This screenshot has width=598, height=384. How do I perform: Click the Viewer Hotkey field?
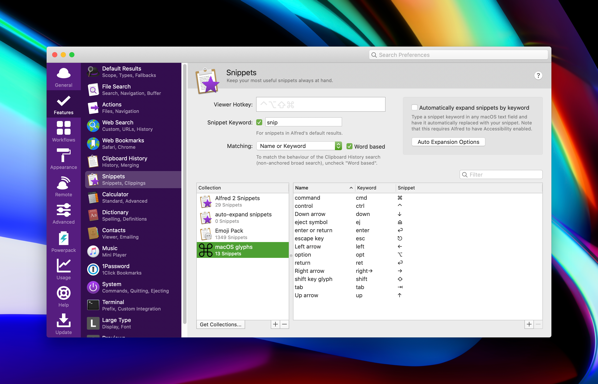click(x=321, y=104)
